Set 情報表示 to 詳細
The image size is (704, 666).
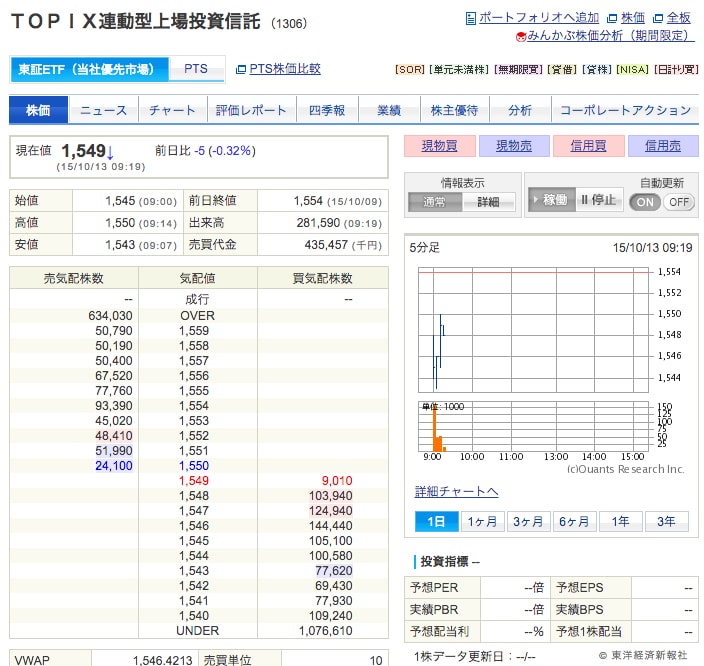click(x=488, y=202)
